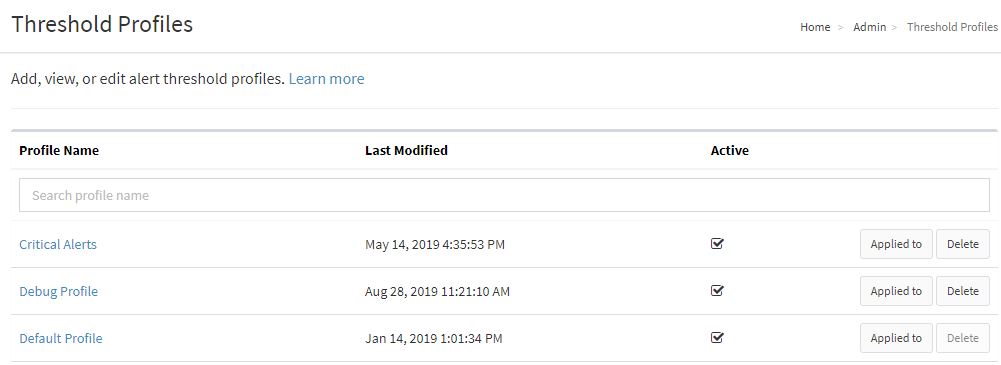Open the Debug Profile link
The width and height of the screenshot is (1001, 365).
tap(59, 292)
